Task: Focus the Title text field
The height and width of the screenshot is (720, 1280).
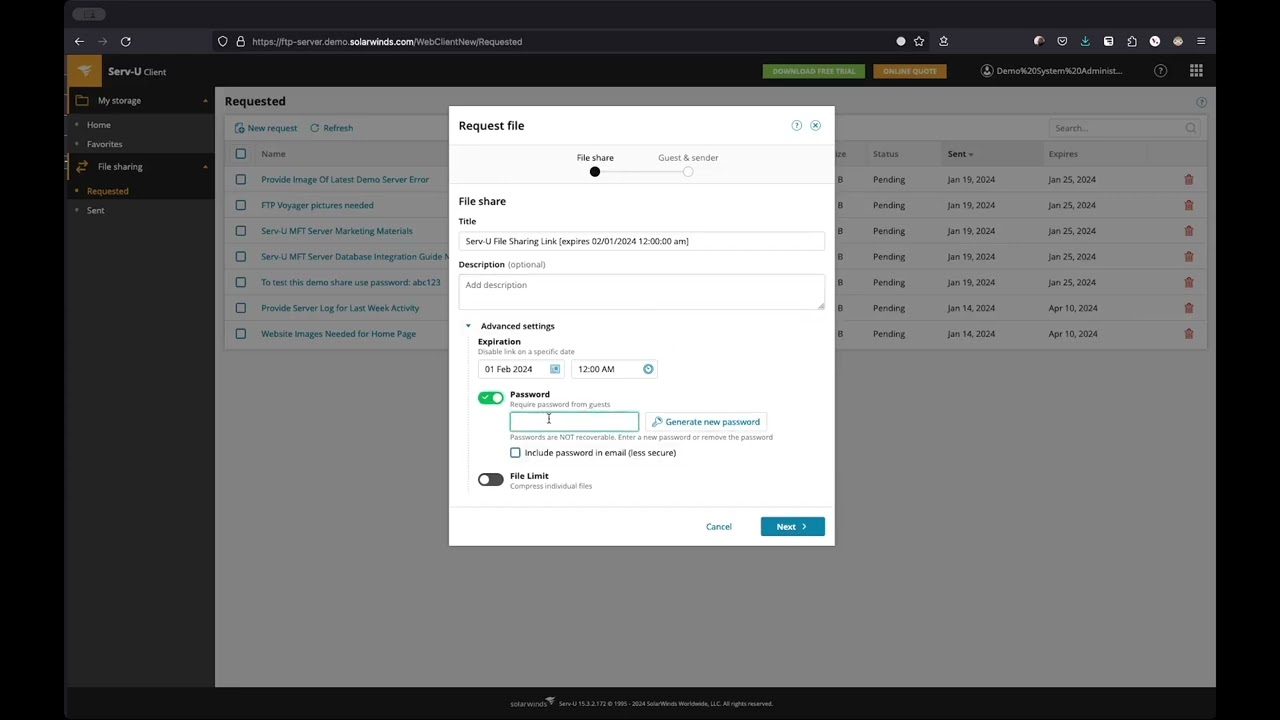Action: pos(641,241)
